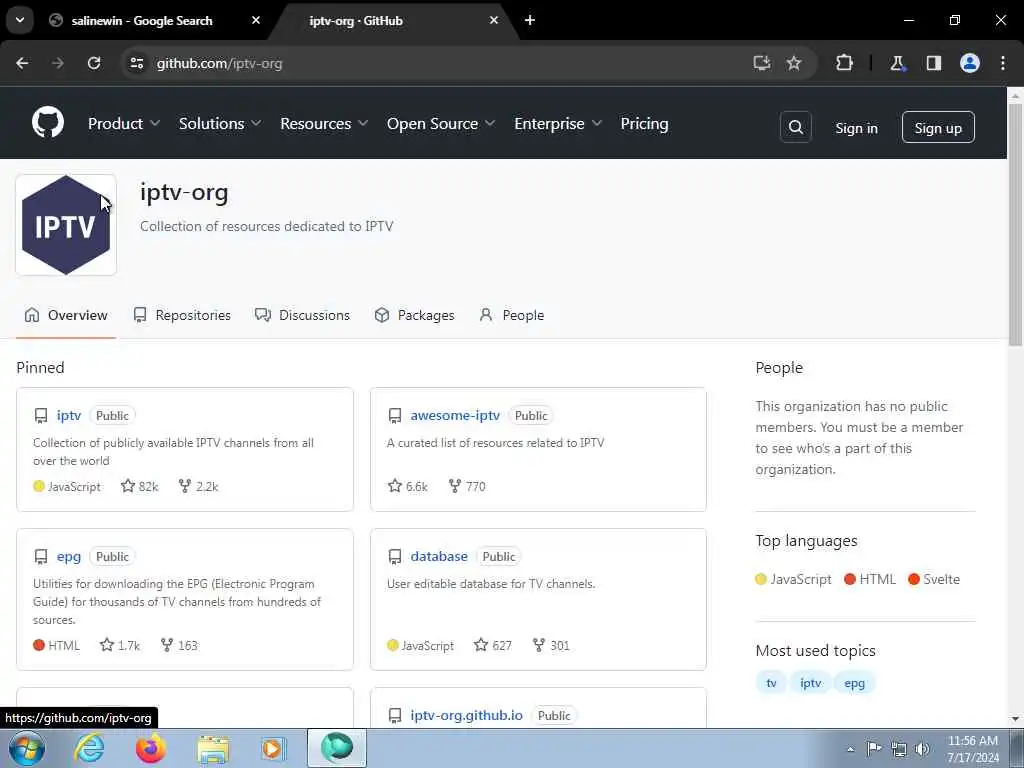Open the iptv-org.github.io repository link
Screen dimensions: 1024x768
pyautogui.click(x=466, y=715)
